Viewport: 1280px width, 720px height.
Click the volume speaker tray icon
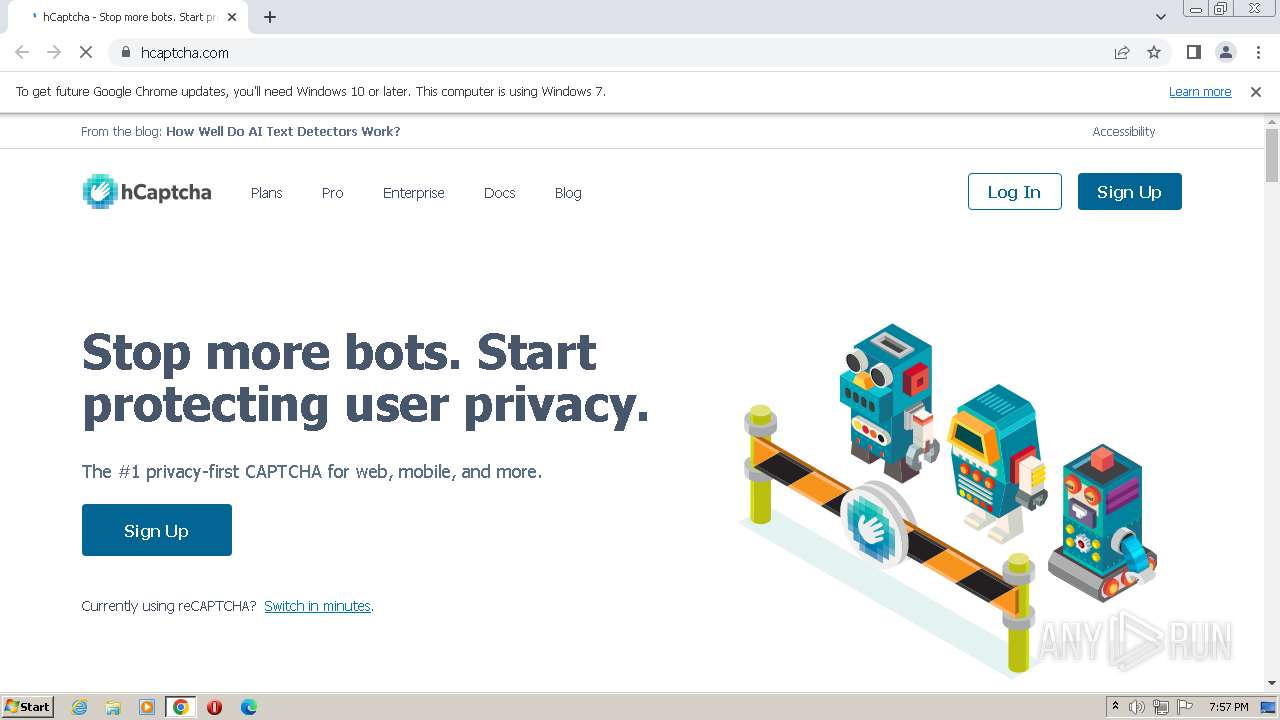pos(1137,707)
